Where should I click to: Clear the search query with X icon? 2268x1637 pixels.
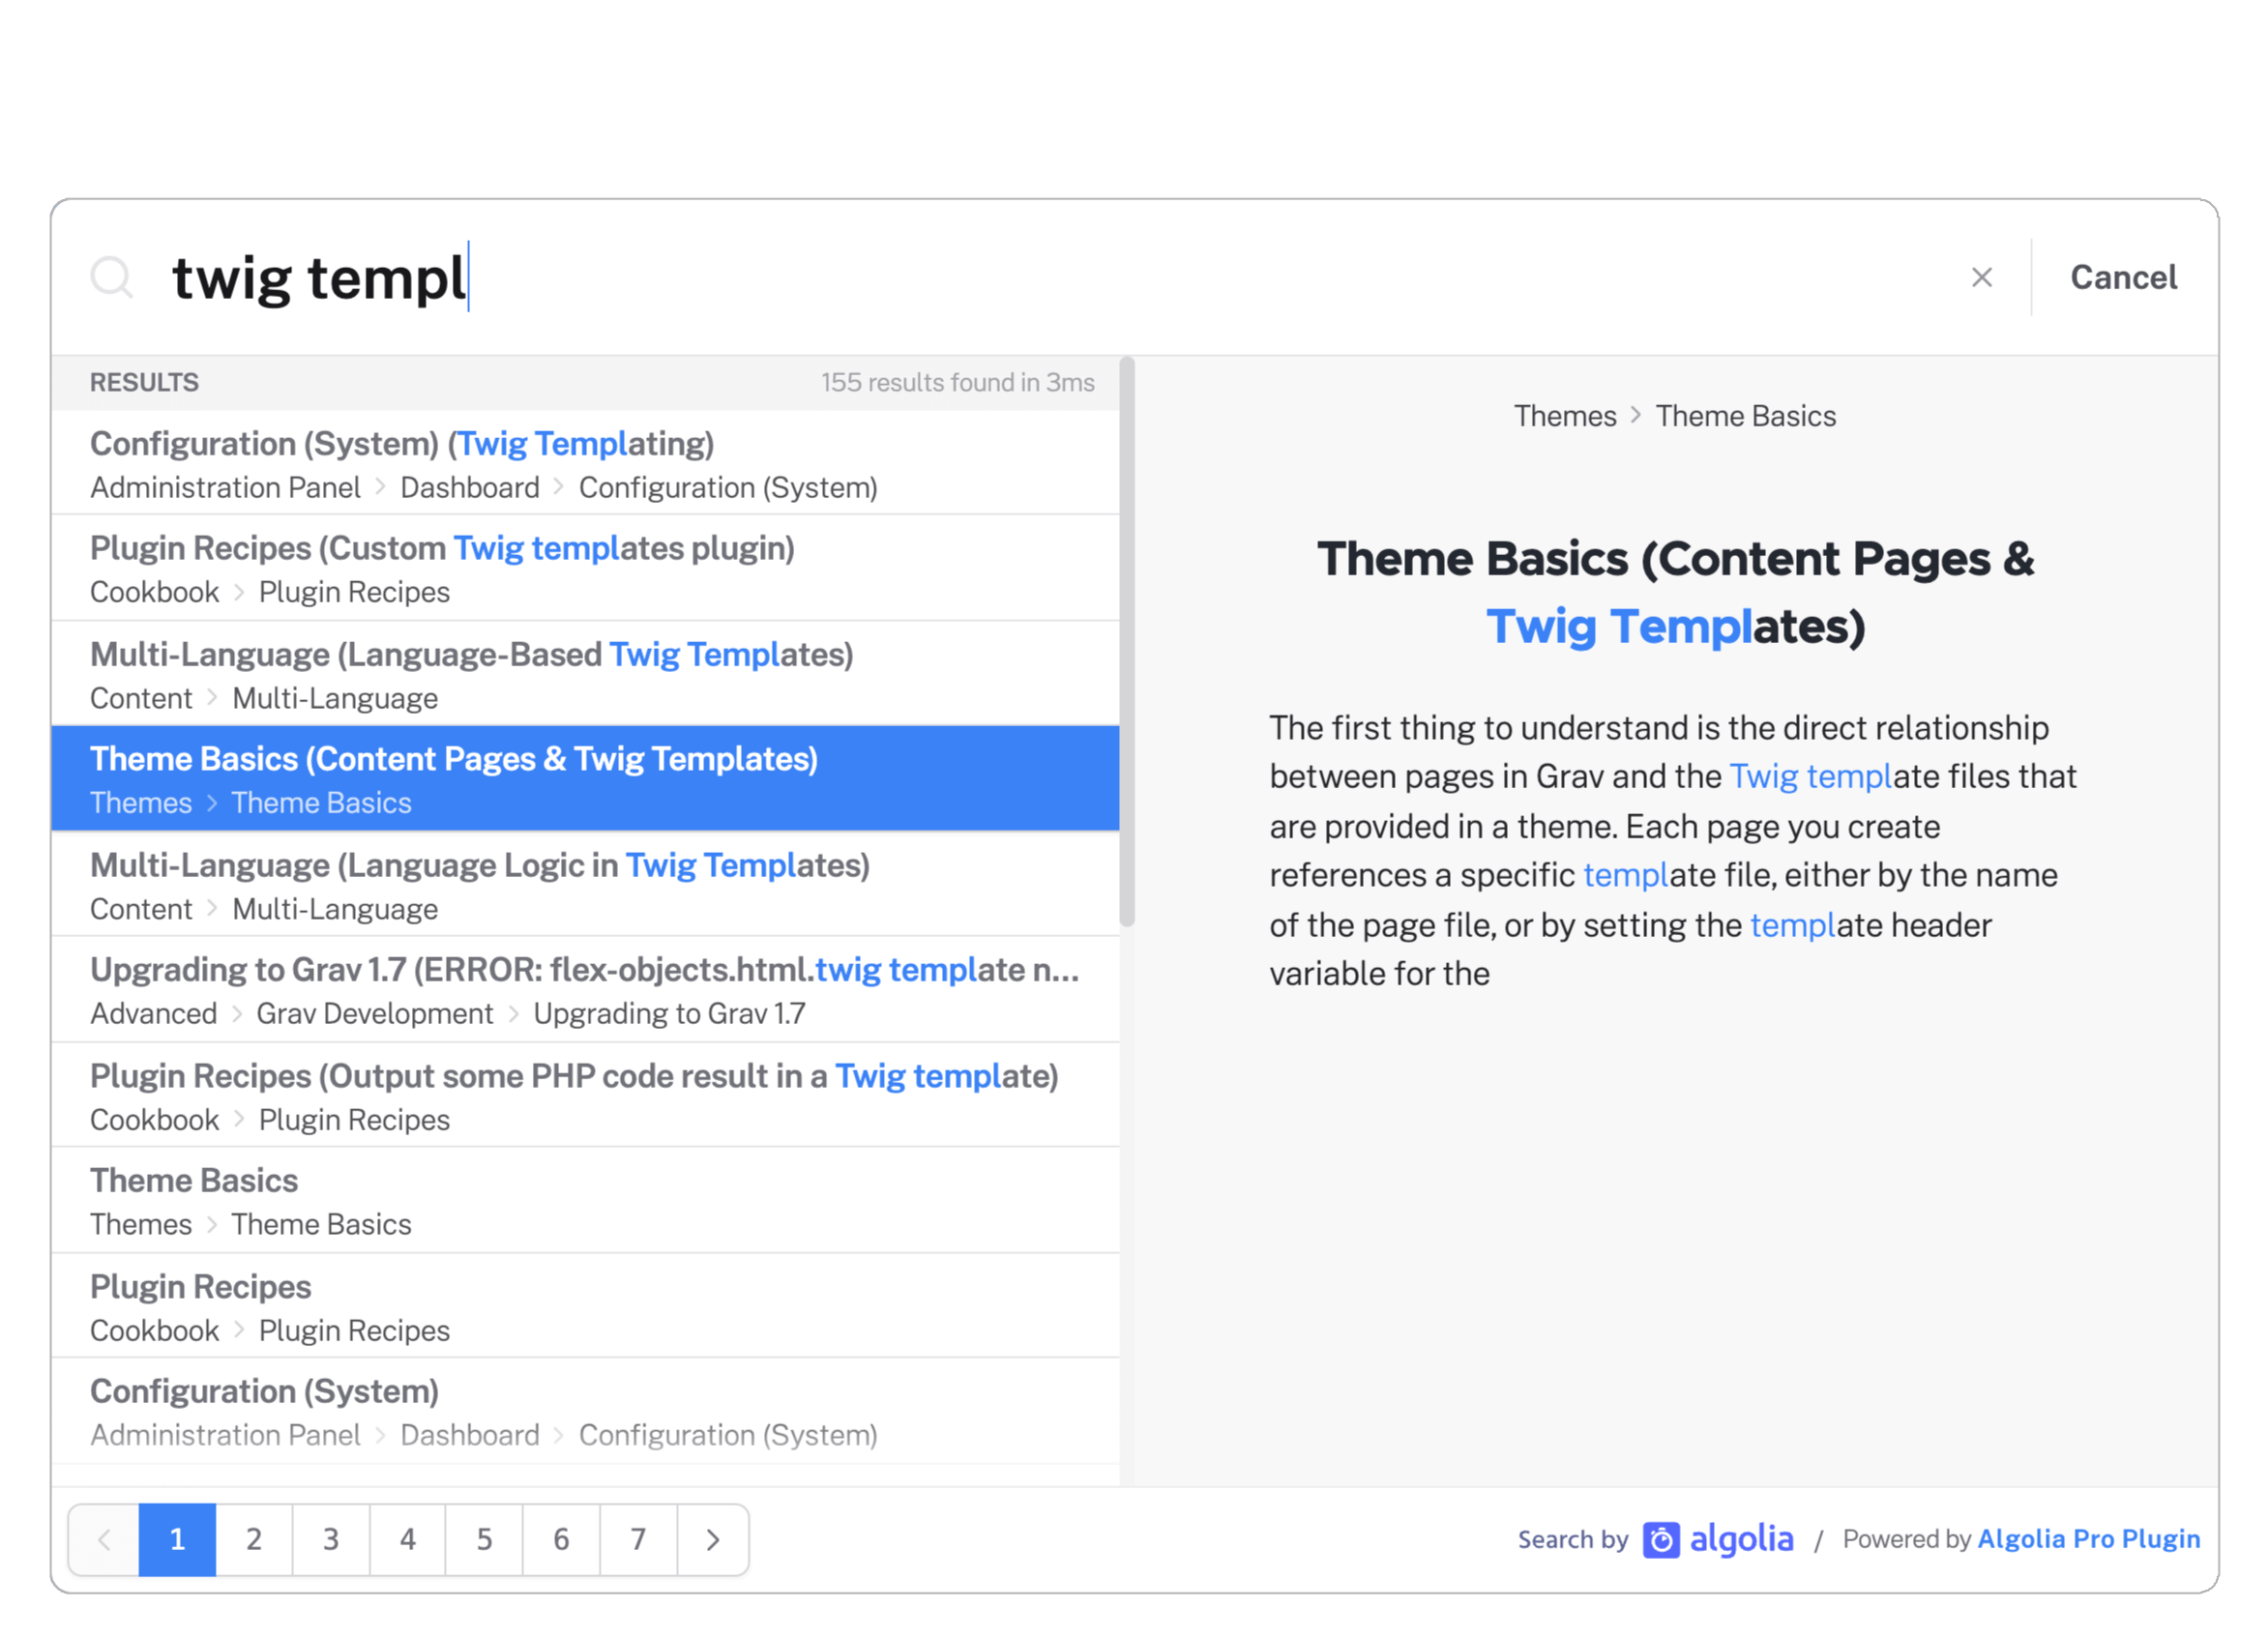coord(1981,277)
